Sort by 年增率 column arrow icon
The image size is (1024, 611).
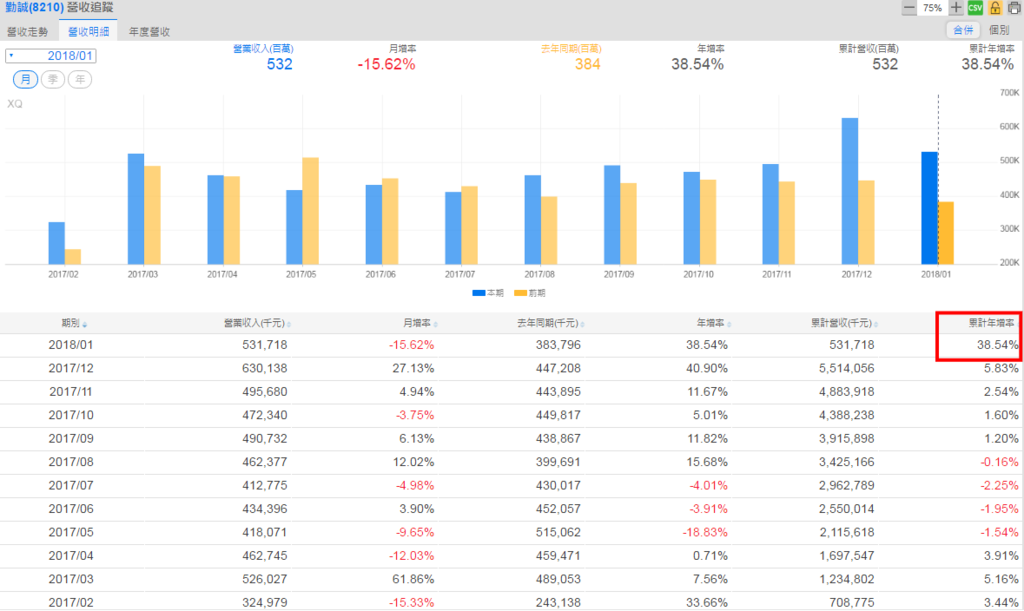click(729, 324)
